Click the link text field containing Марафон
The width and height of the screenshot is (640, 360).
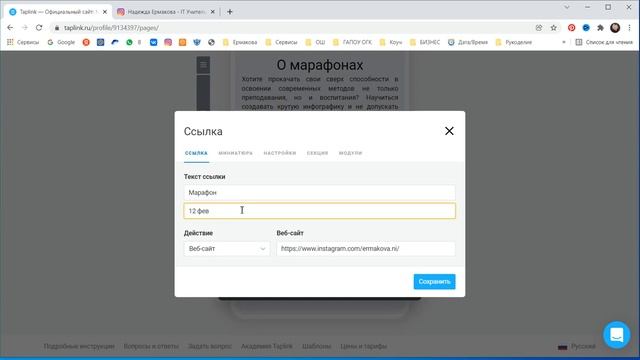tap(319, 192)
